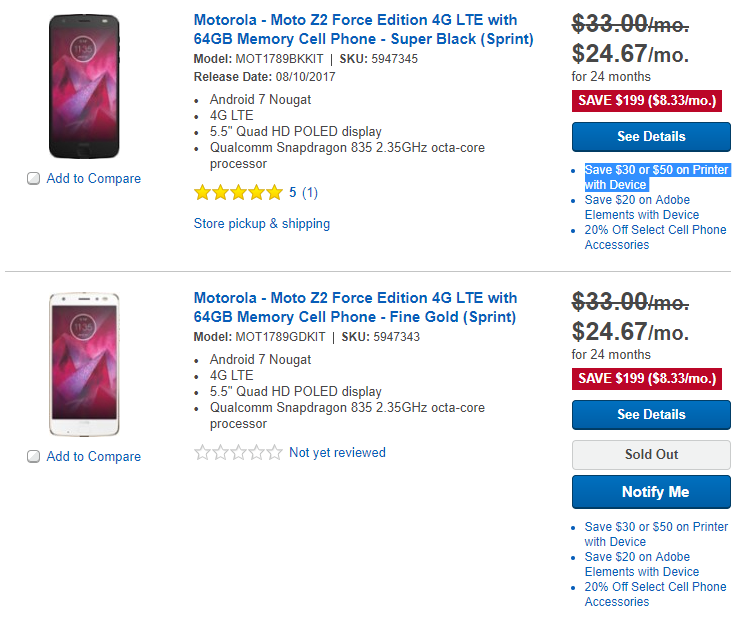Click the empty star rating icons
The height and width of the screenshot is (619, 744).
[238, 453]
